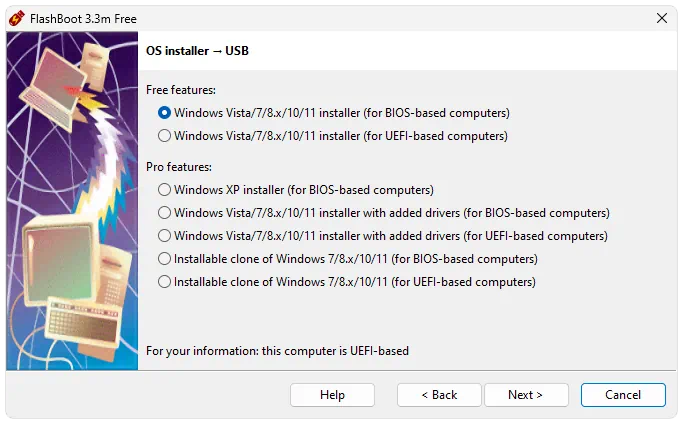Choose installable clone of Windows for UEFI-based computers
This screenshot has height=426, width=684.
[x=347, y=282]
